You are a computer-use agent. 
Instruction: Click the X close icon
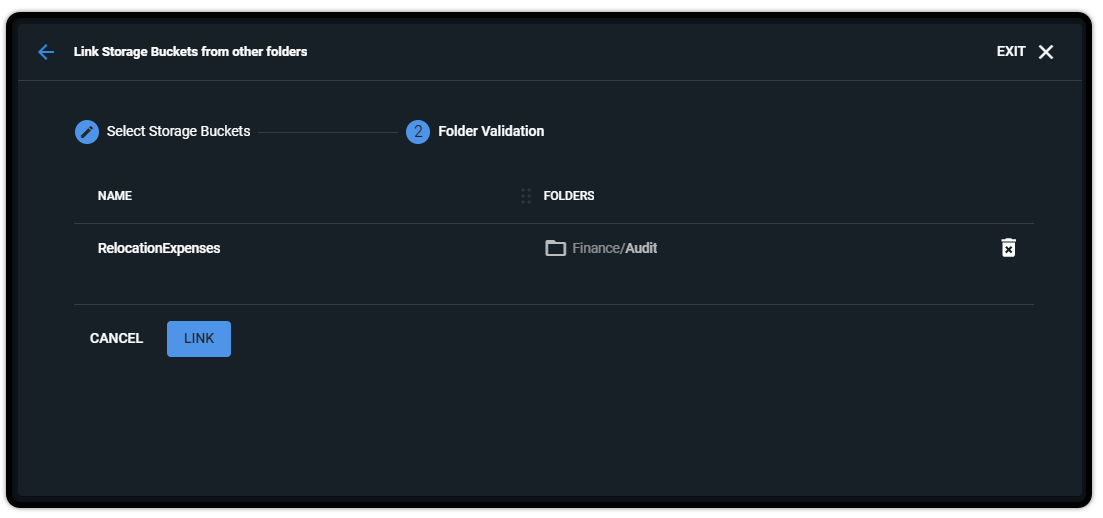coord(1046,52)
